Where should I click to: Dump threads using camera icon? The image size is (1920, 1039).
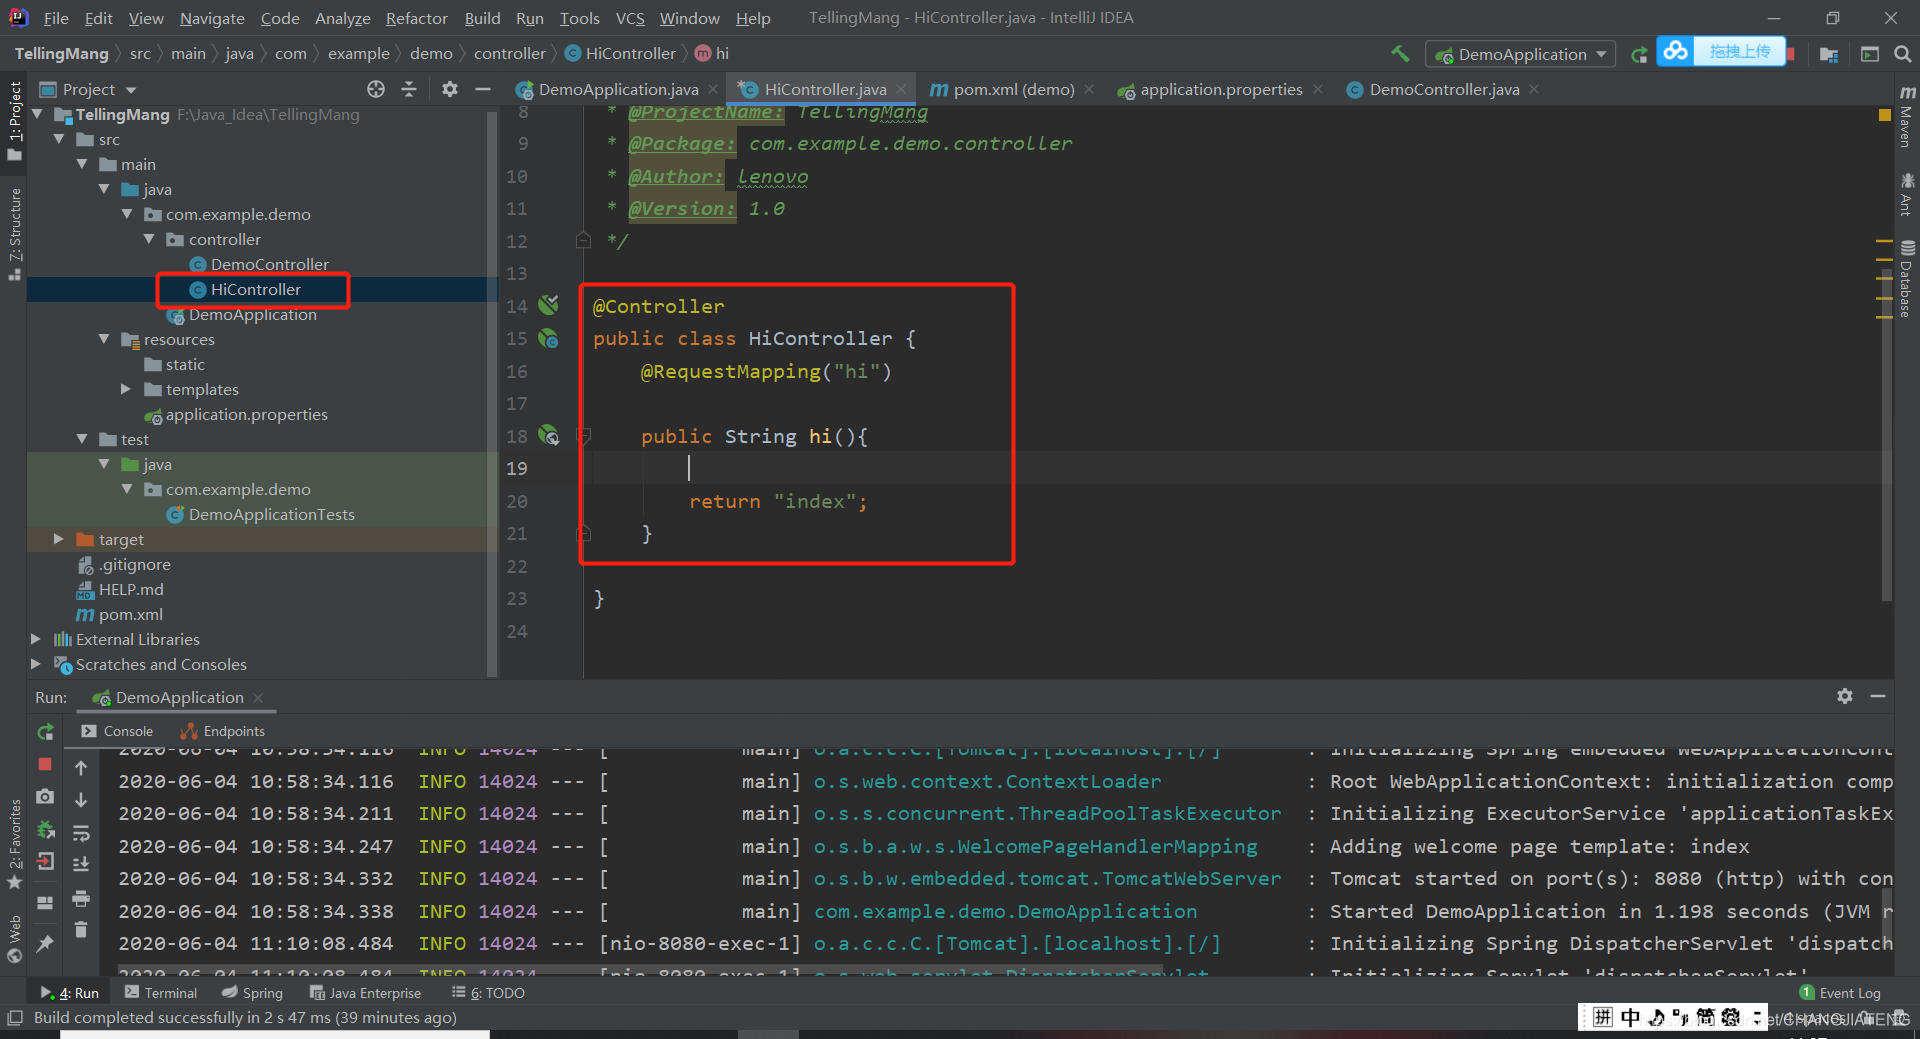[45, 797]
